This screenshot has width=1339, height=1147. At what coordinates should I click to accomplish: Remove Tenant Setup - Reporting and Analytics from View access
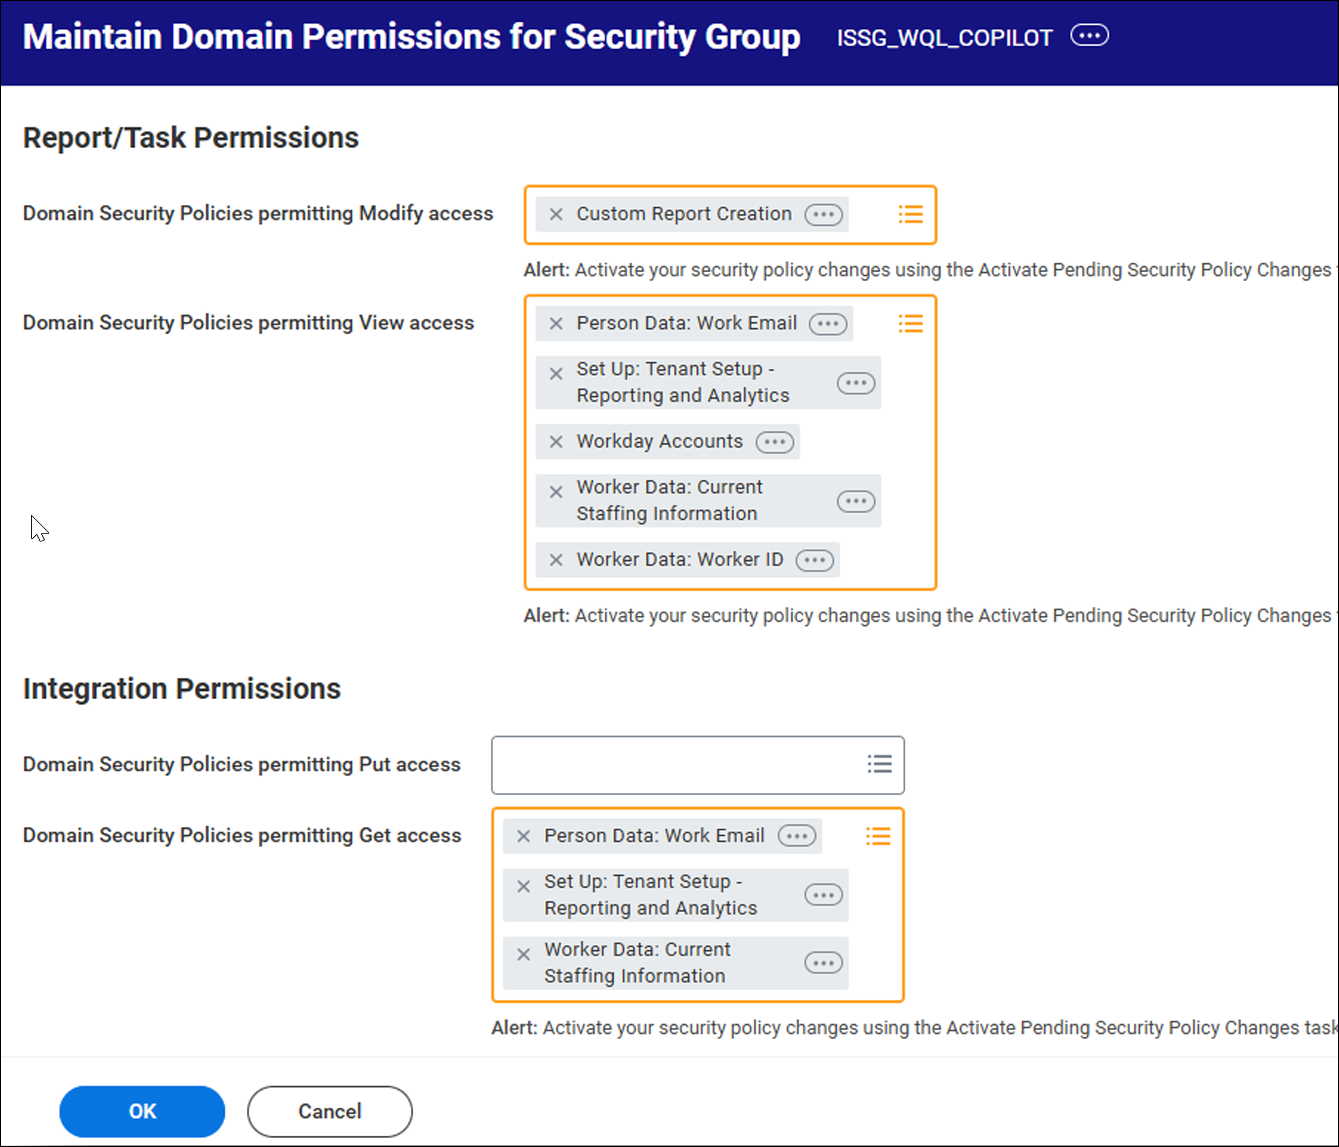pos(556,374)
